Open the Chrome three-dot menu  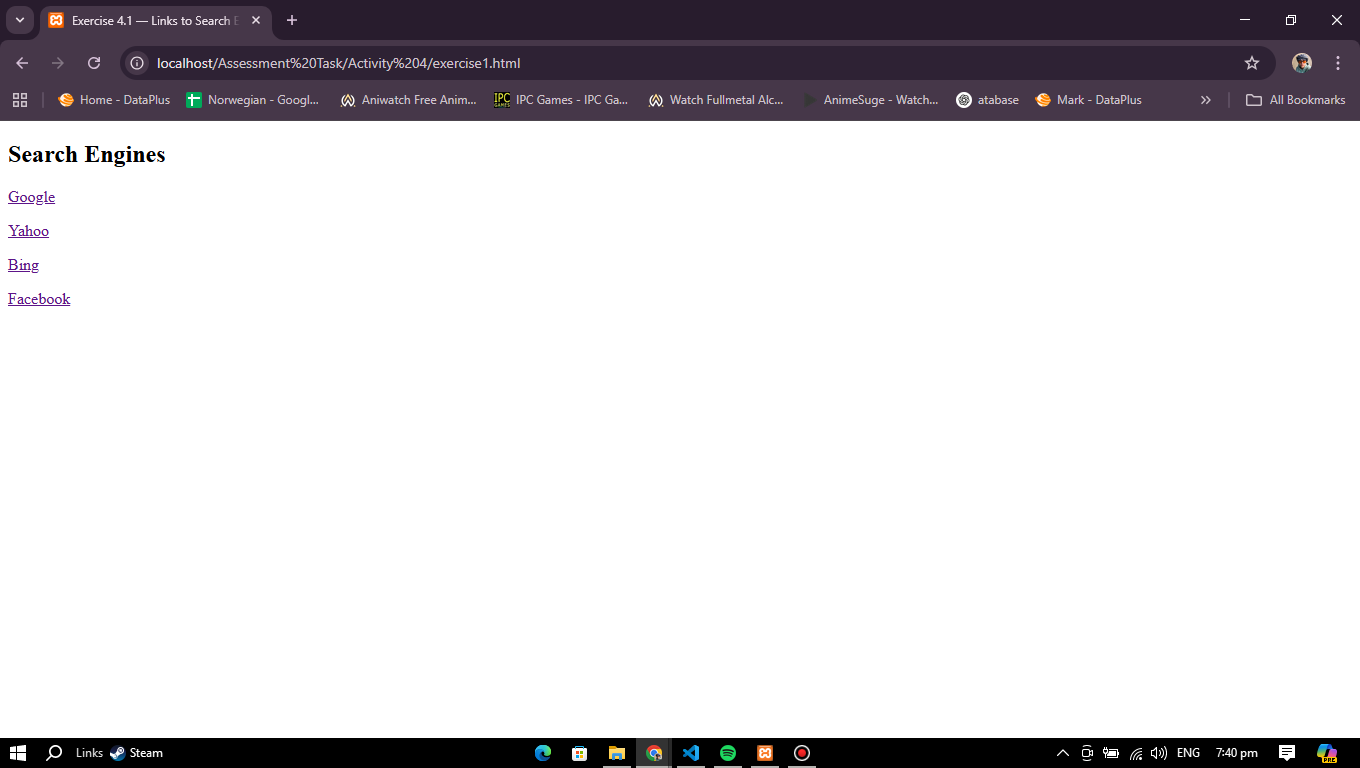(x=1337, y=63)
